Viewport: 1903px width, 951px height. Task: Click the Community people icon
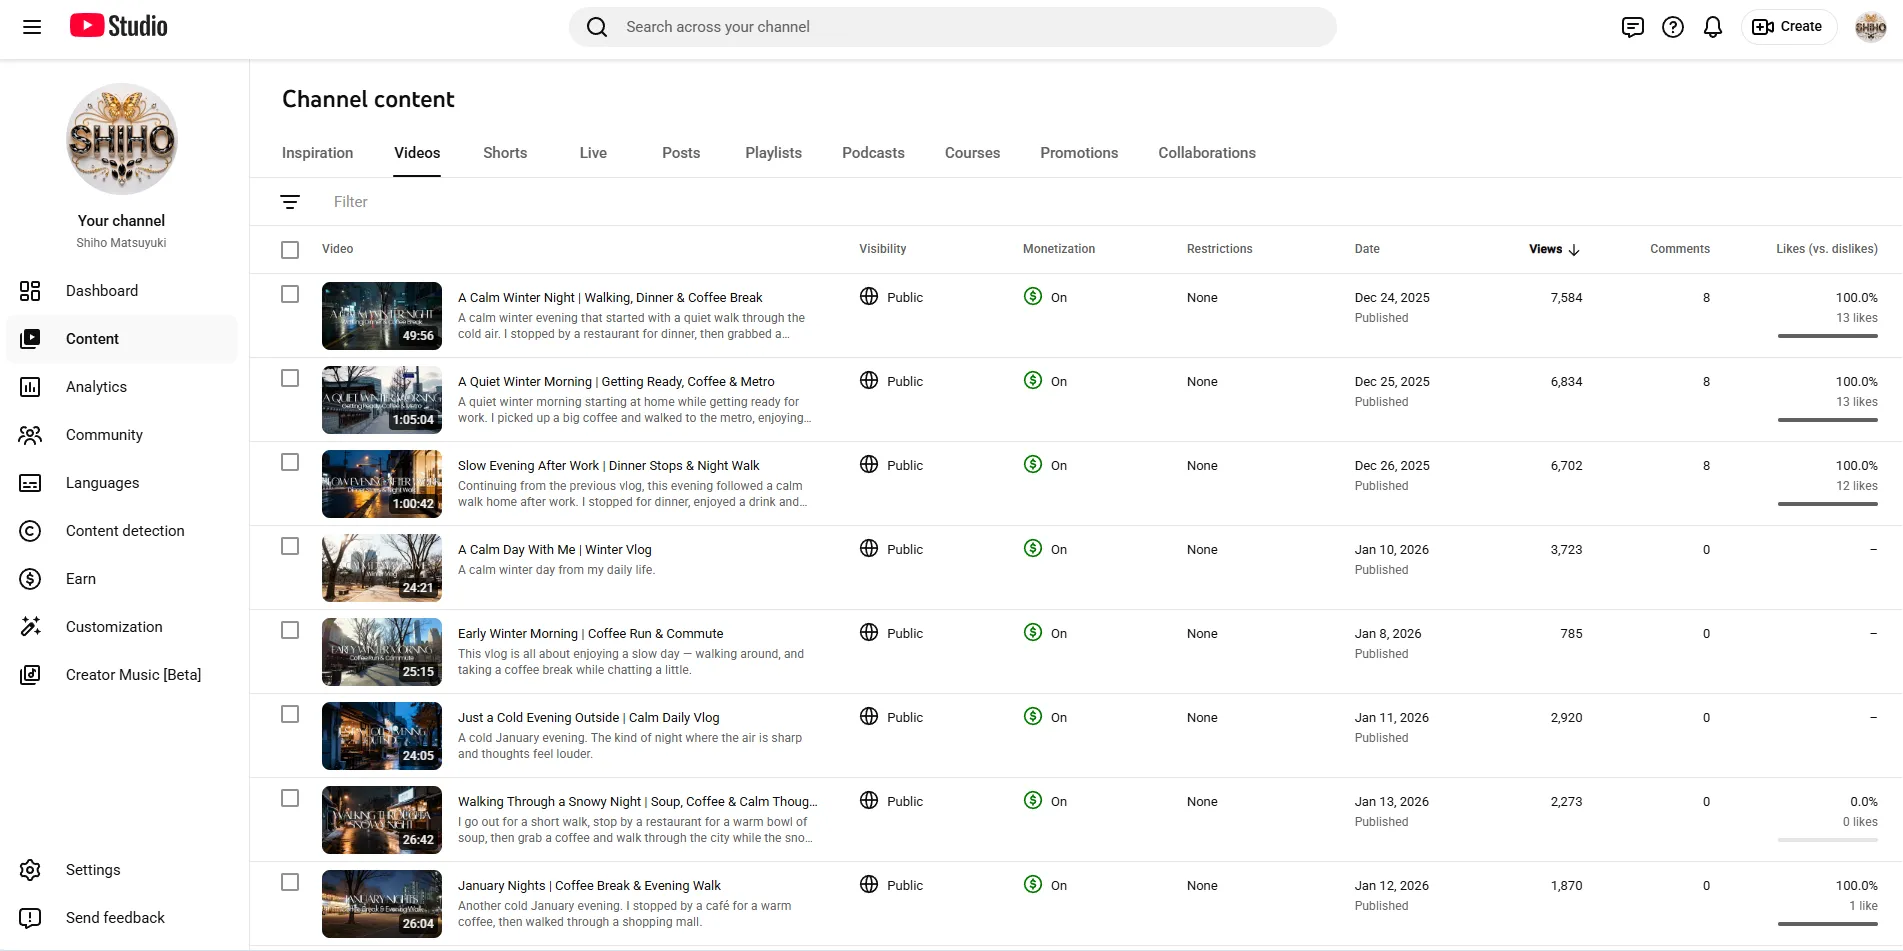tap(30, 435)
